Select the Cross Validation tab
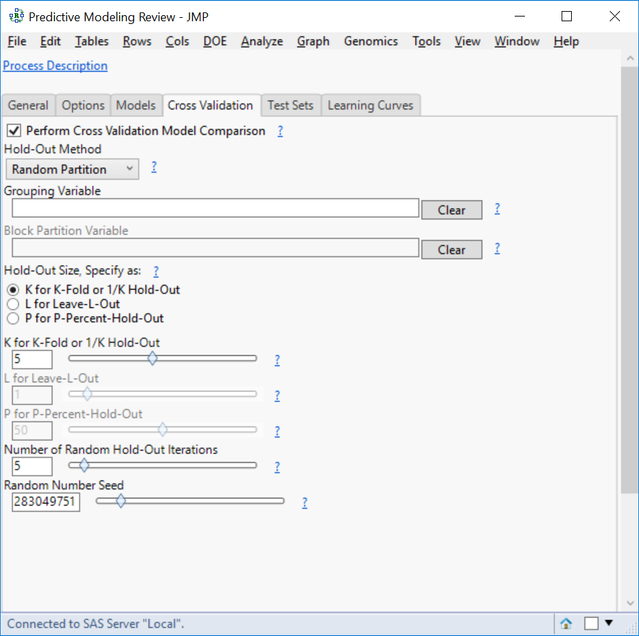The height and width of the screenshot is (636, 639). click(211, 106)
